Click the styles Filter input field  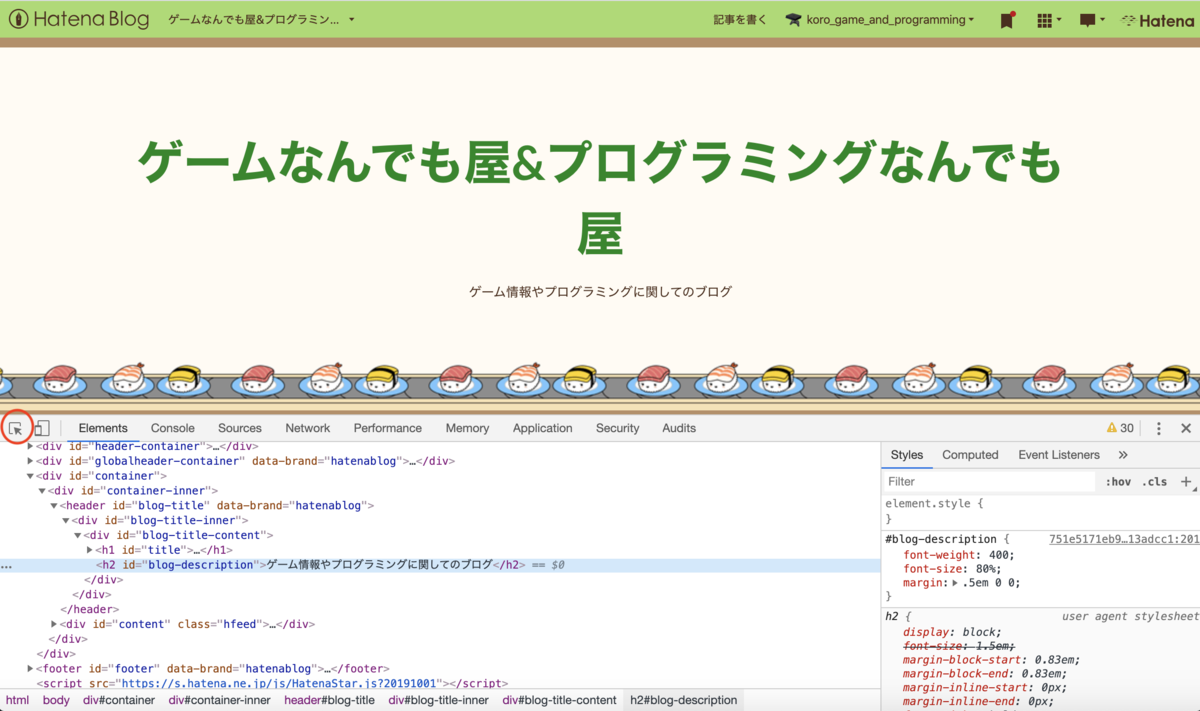tap(990, 481)
